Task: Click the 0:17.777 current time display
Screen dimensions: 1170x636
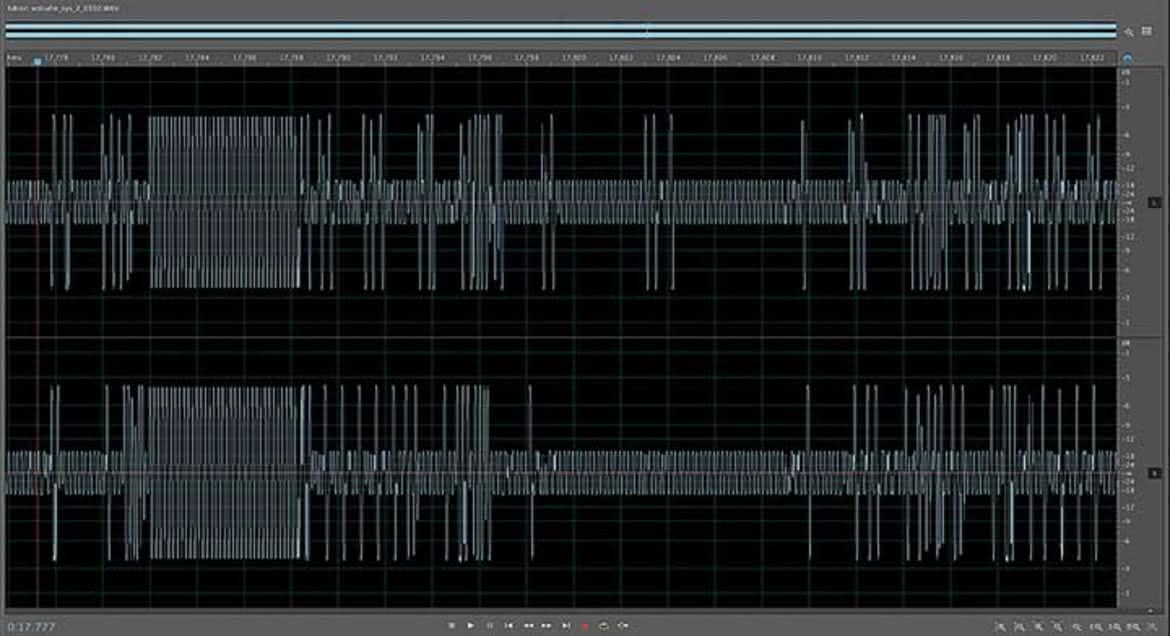Action: click(31, 626)
